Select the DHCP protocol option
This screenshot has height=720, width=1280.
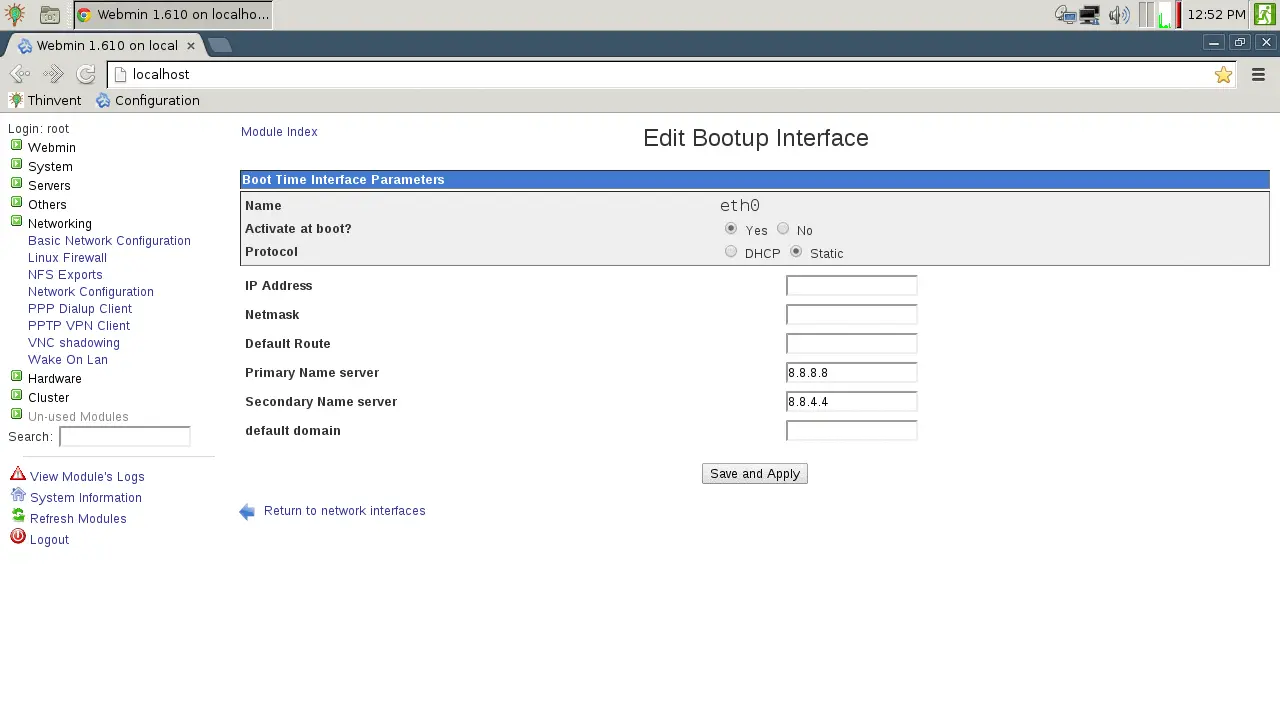click(731, 252)
